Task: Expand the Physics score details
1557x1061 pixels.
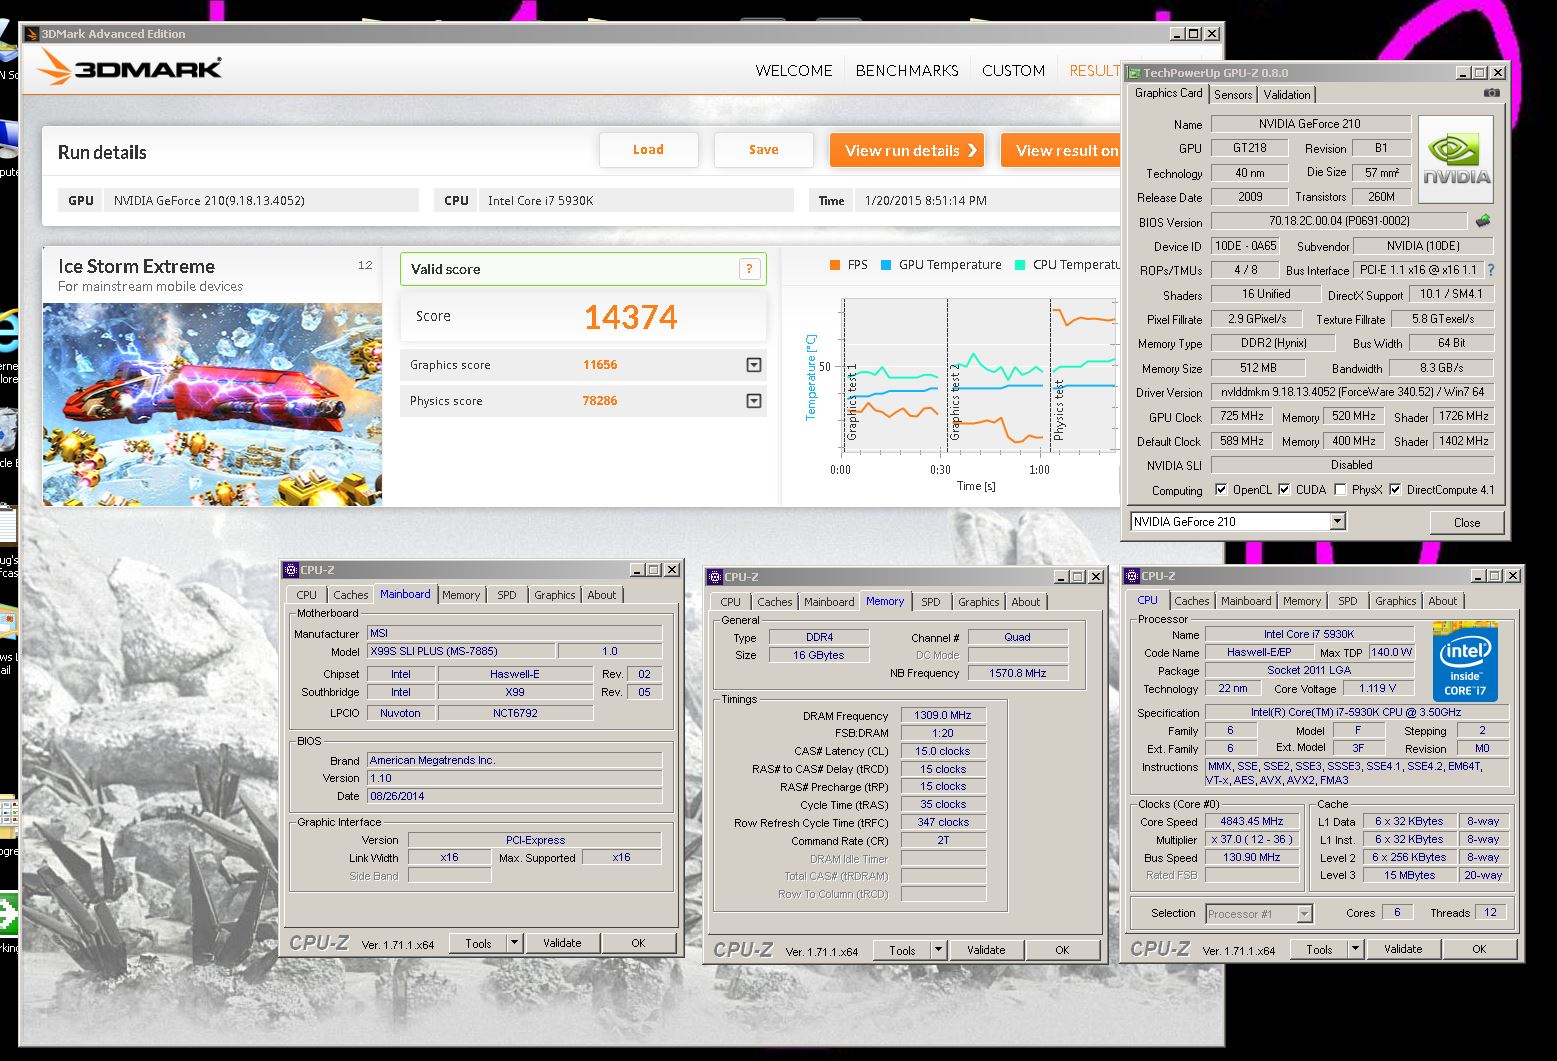Action: pos(754,401)
